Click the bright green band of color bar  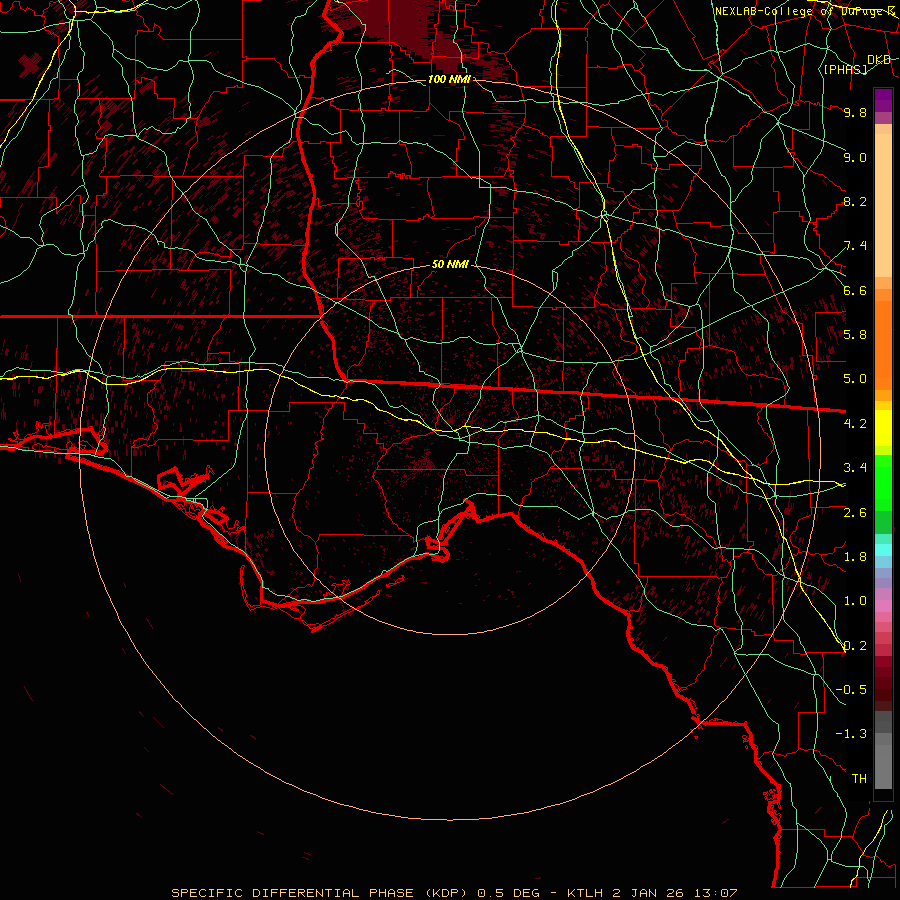[x=883, y=482]
